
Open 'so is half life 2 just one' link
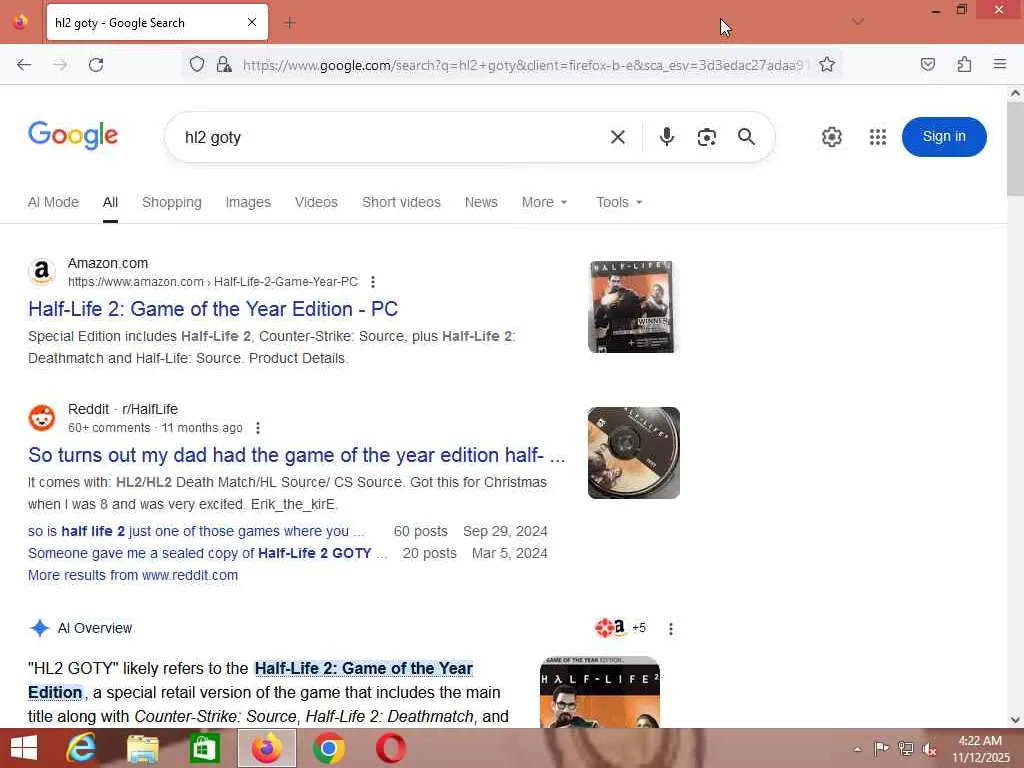point(196,532)
